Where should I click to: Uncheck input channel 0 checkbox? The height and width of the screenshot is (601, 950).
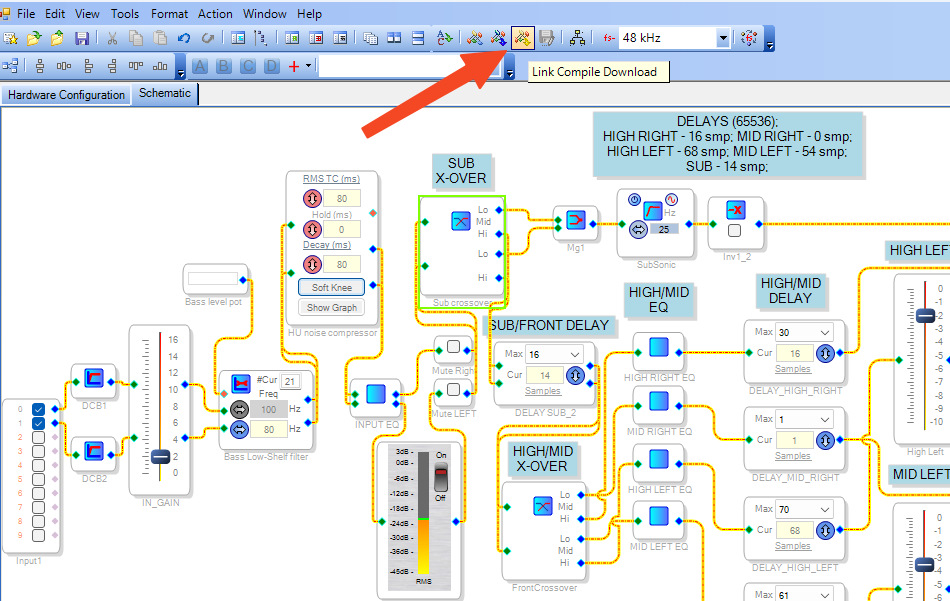38,409
